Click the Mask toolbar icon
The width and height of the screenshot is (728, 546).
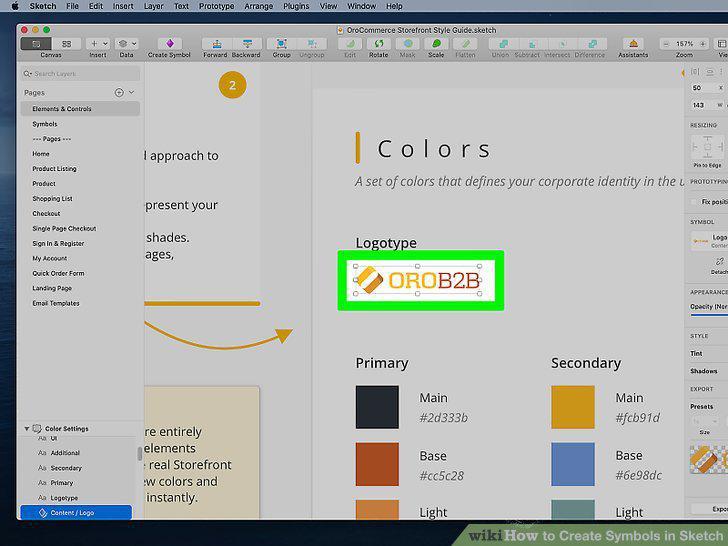click(408, 44)
